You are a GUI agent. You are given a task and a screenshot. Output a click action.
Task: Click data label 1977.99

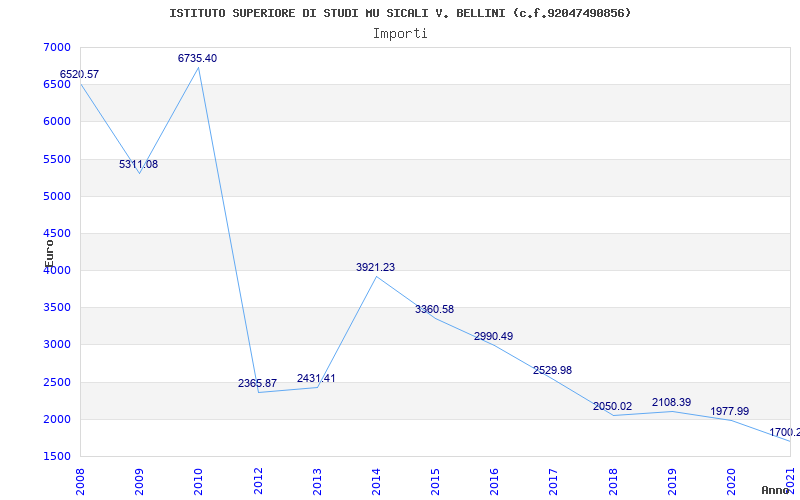(730, 412)
